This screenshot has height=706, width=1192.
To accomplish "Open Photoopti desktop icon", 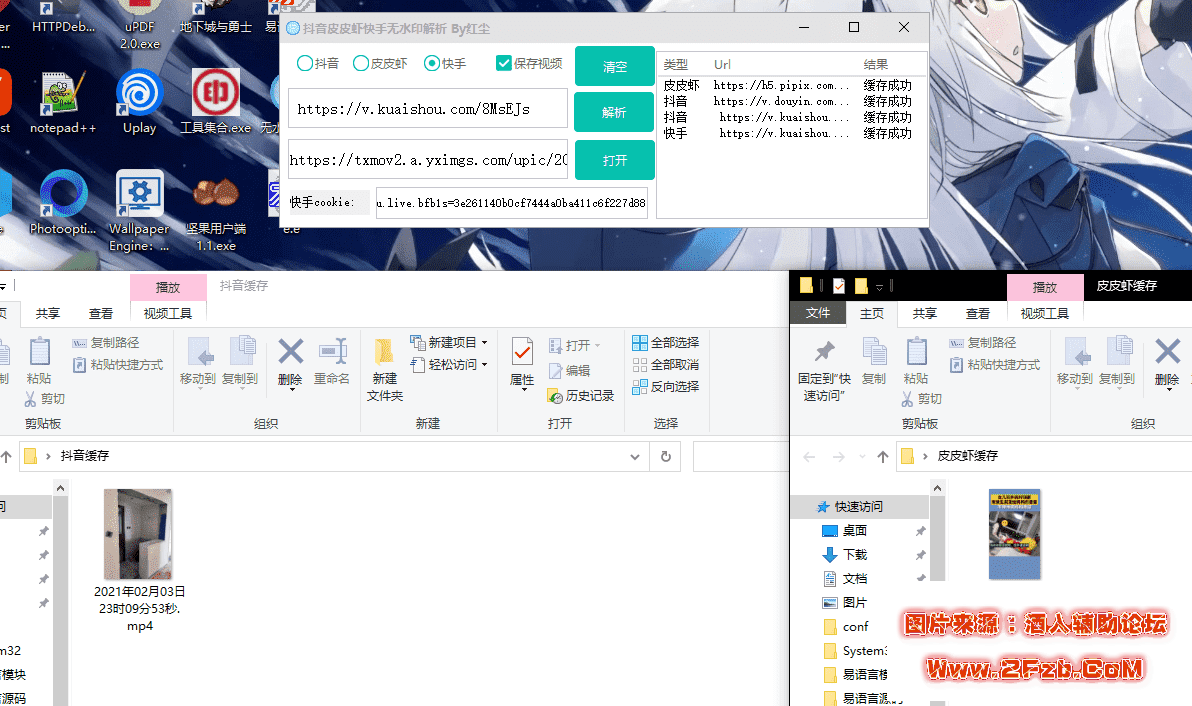I will (x=63, y=203).
